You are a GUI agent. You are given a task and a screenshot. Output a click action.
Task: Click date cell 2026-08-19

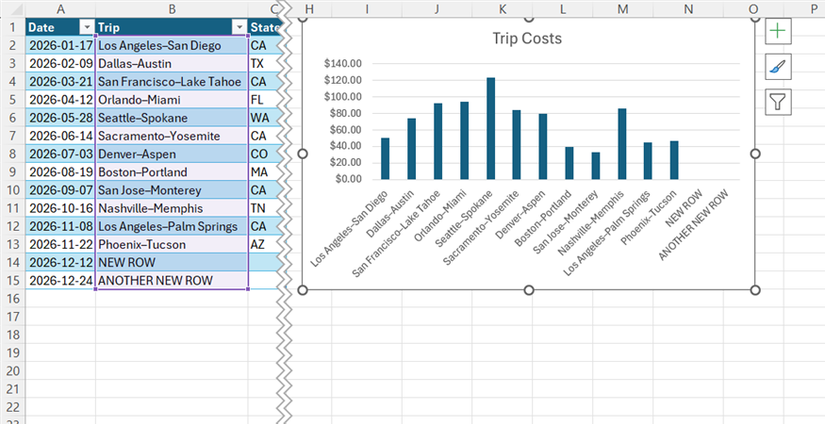61,172
